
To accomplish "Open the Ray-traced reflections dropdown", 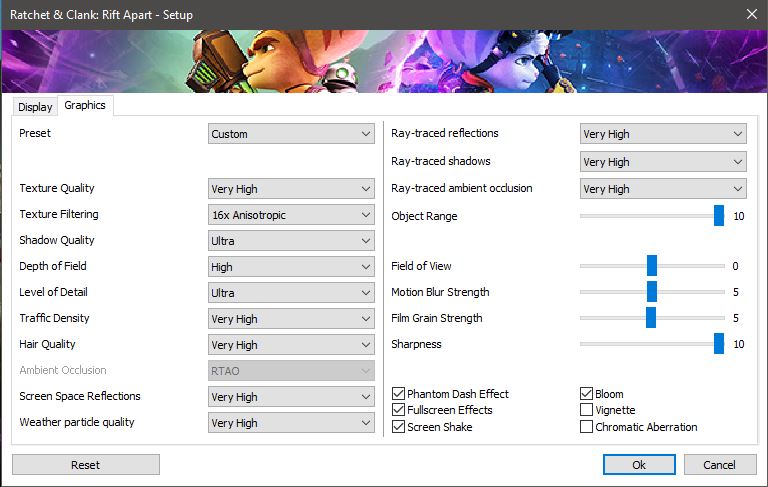I will click(x=663, y=134).
